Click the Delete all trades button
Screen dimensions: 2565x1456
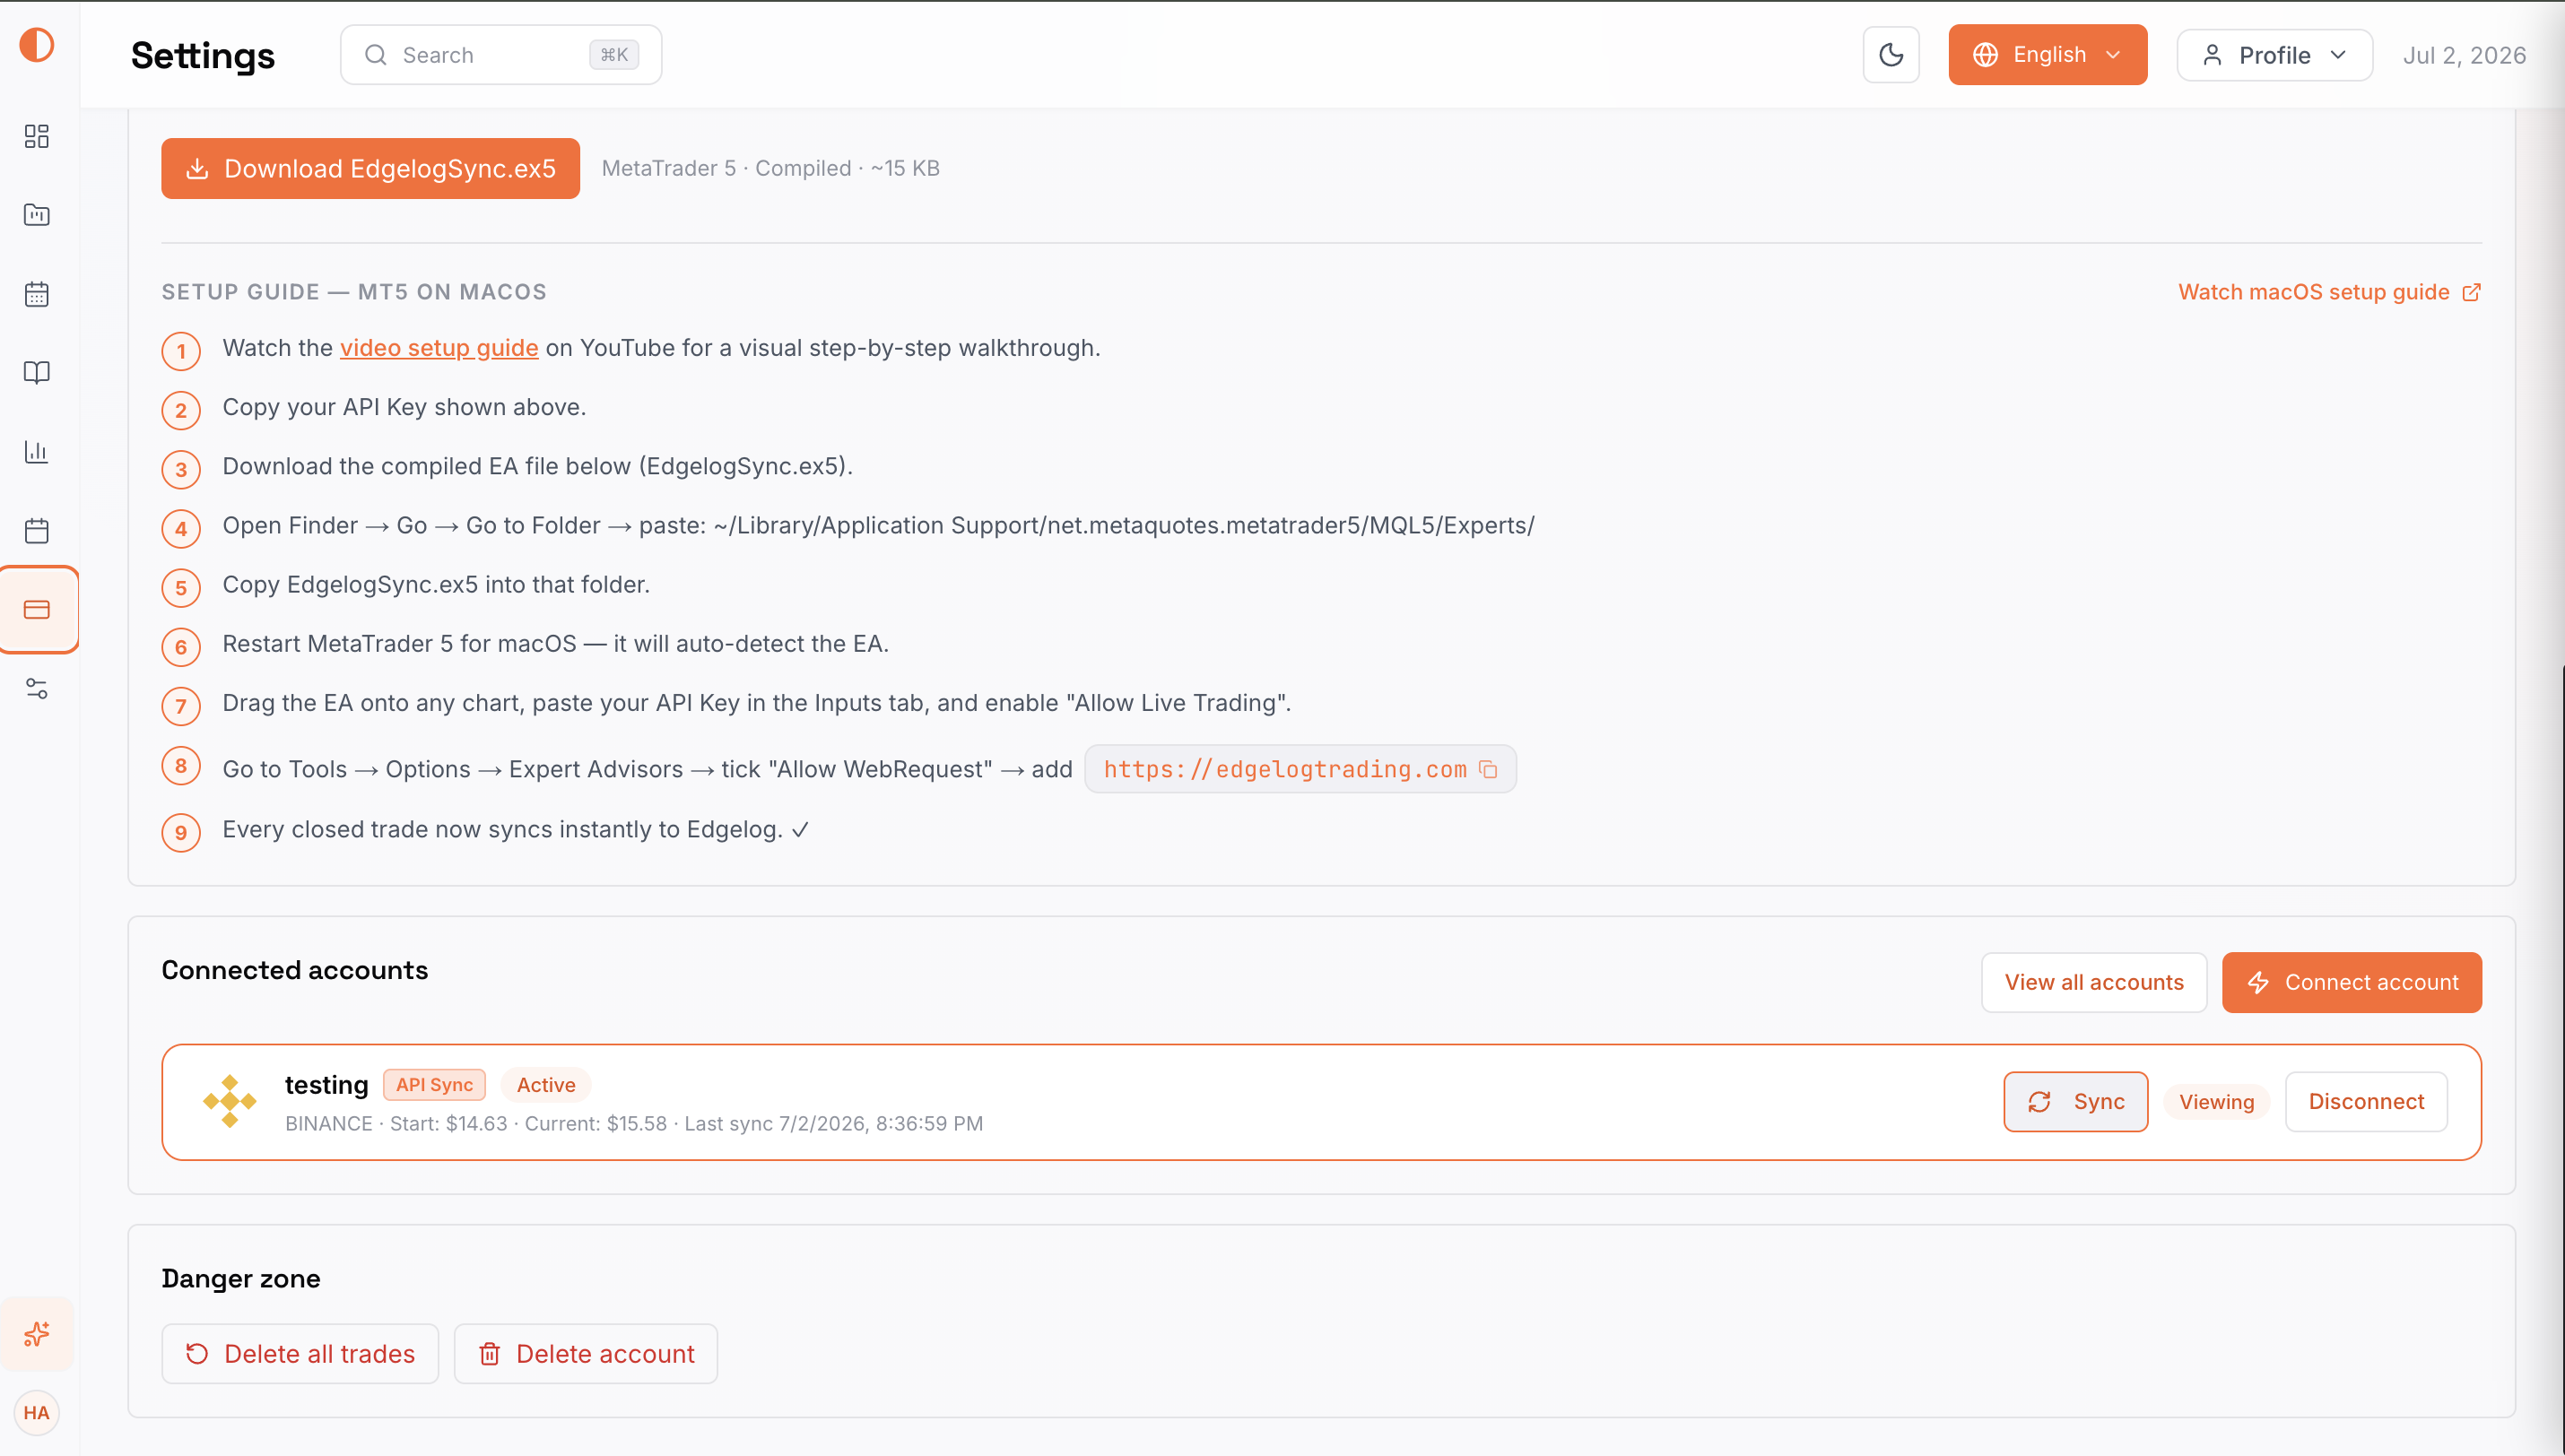[x=300, y=1354]
